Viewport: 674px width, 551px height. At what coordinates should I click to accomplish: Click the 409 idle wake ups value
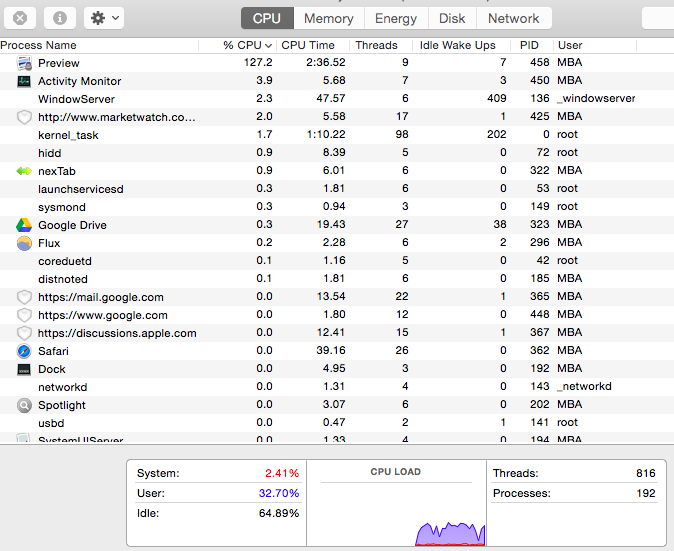point(496,98)
